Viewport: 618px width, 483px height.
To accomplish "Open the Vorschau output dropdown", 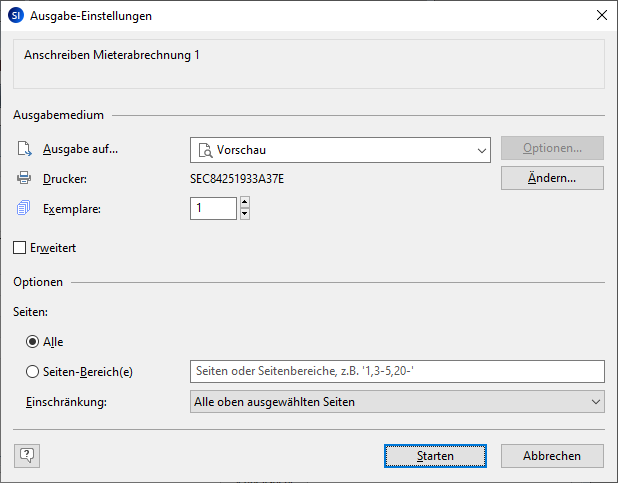I will (481, 150).
